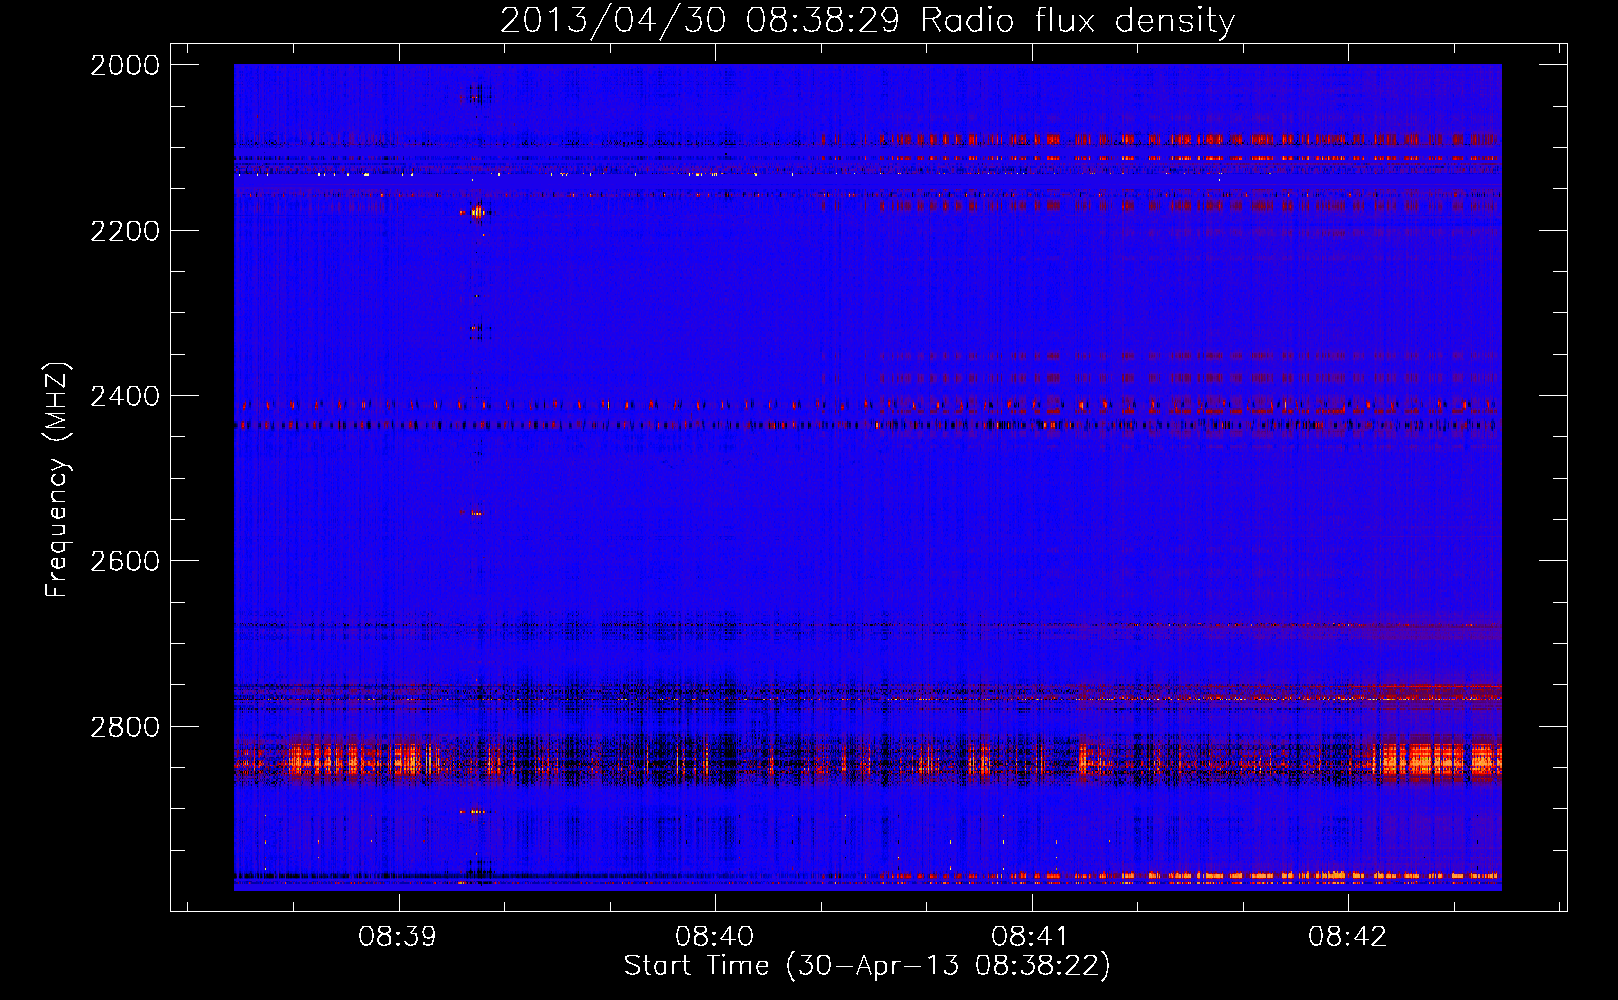Screen dimensions: 1618x1000
Task: Click the 08:42 time axis label
Action: pos(1347,937)
